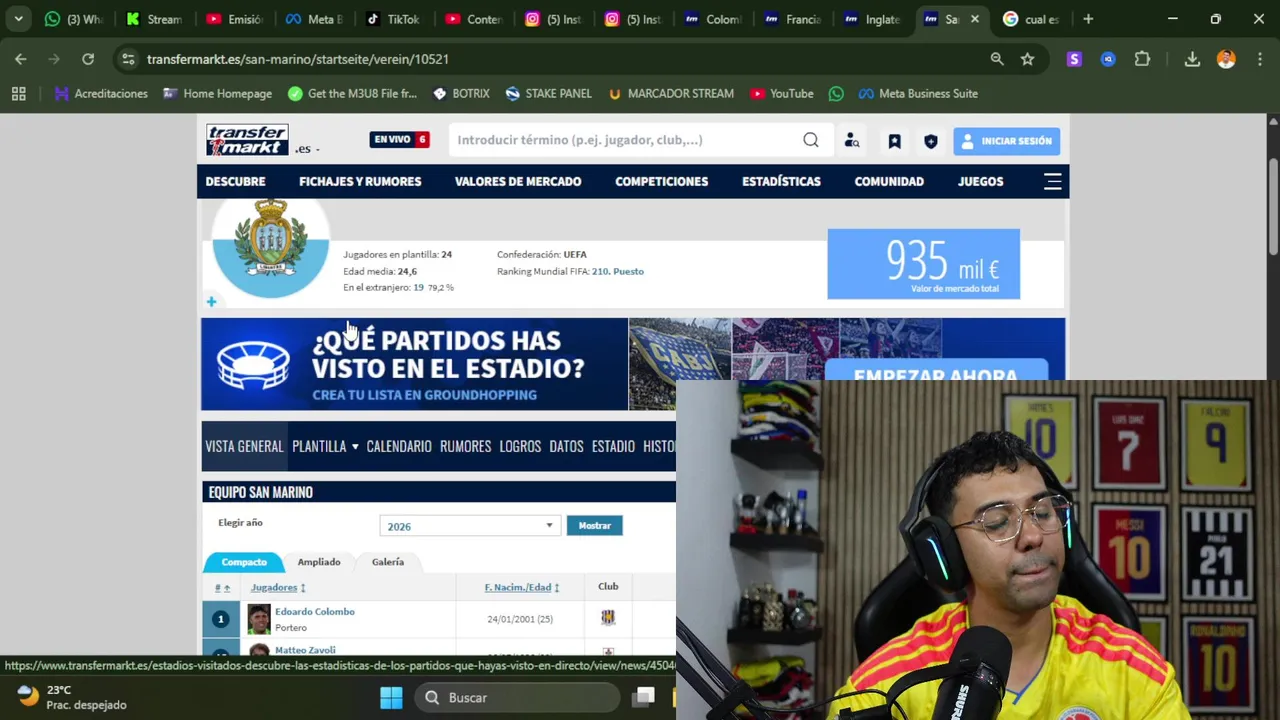Image resolution: width=1280 pixels, height=720 pixels.
Task: Open the 210. Puesto FIFA ranking link
Action: point(617,271)
